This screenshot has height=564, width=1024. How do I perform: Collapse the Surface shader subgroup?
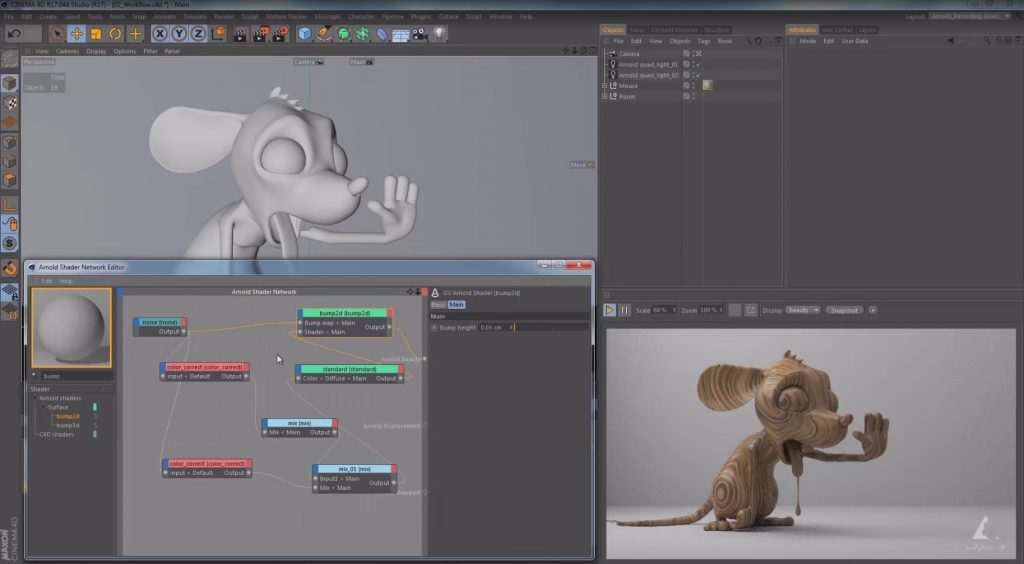tap(44, 407)
